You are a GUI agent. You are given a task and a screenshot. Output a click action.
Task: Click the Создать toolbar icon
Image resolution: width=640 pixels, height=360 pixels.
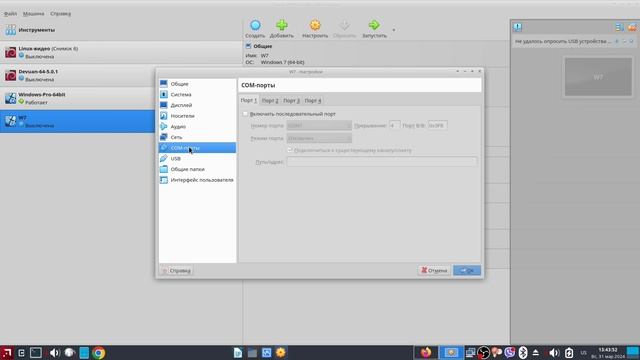click(255, 29)
